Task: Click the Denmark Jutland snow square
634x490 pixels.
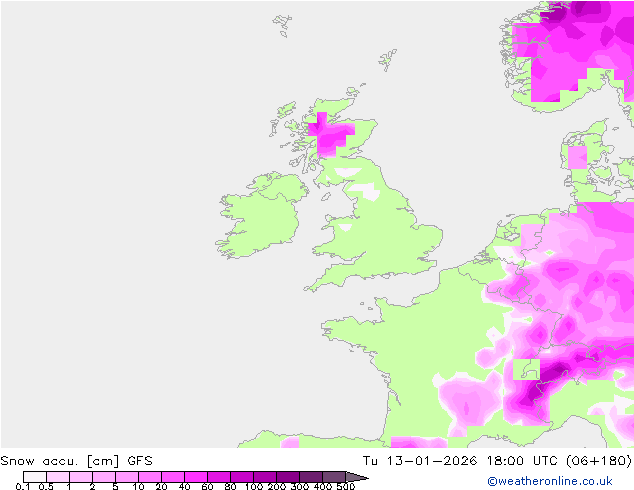Action: click(577, 157)
